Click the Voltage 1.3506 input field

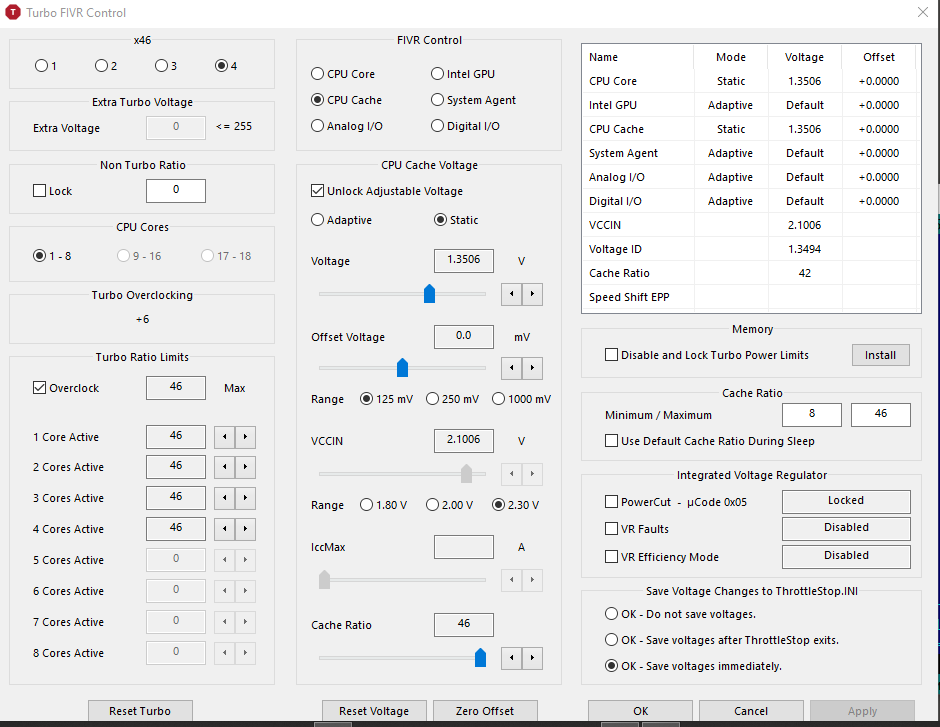pyautogui.click(x=464, y=260)
